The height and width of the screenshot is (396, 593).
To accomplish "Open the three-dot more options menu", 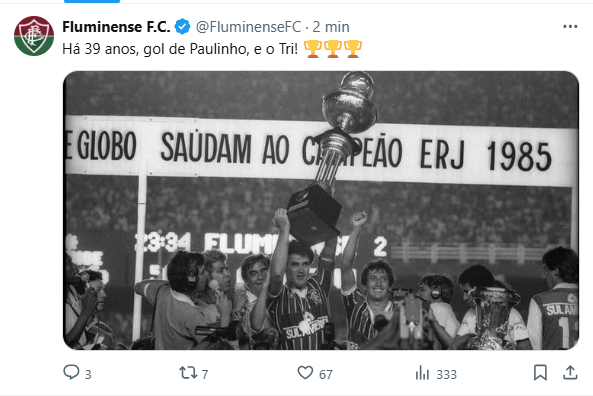I will 570,26.
